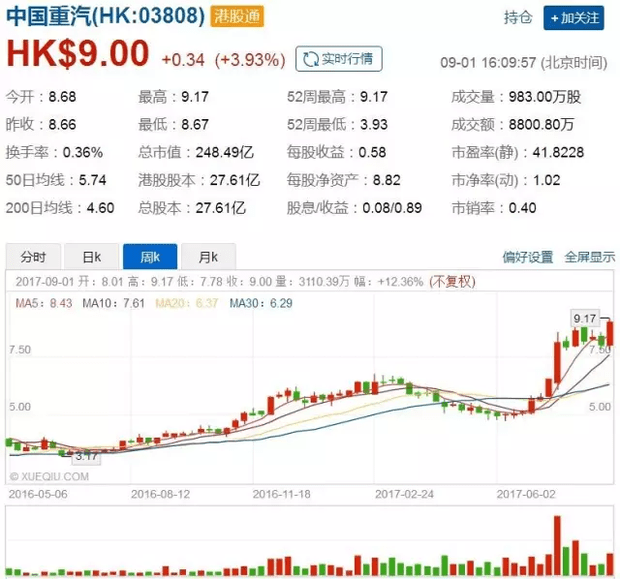Switch to the 日k chart tab
The width and height of the screenshot is (620, 579).
coord(92,257)
